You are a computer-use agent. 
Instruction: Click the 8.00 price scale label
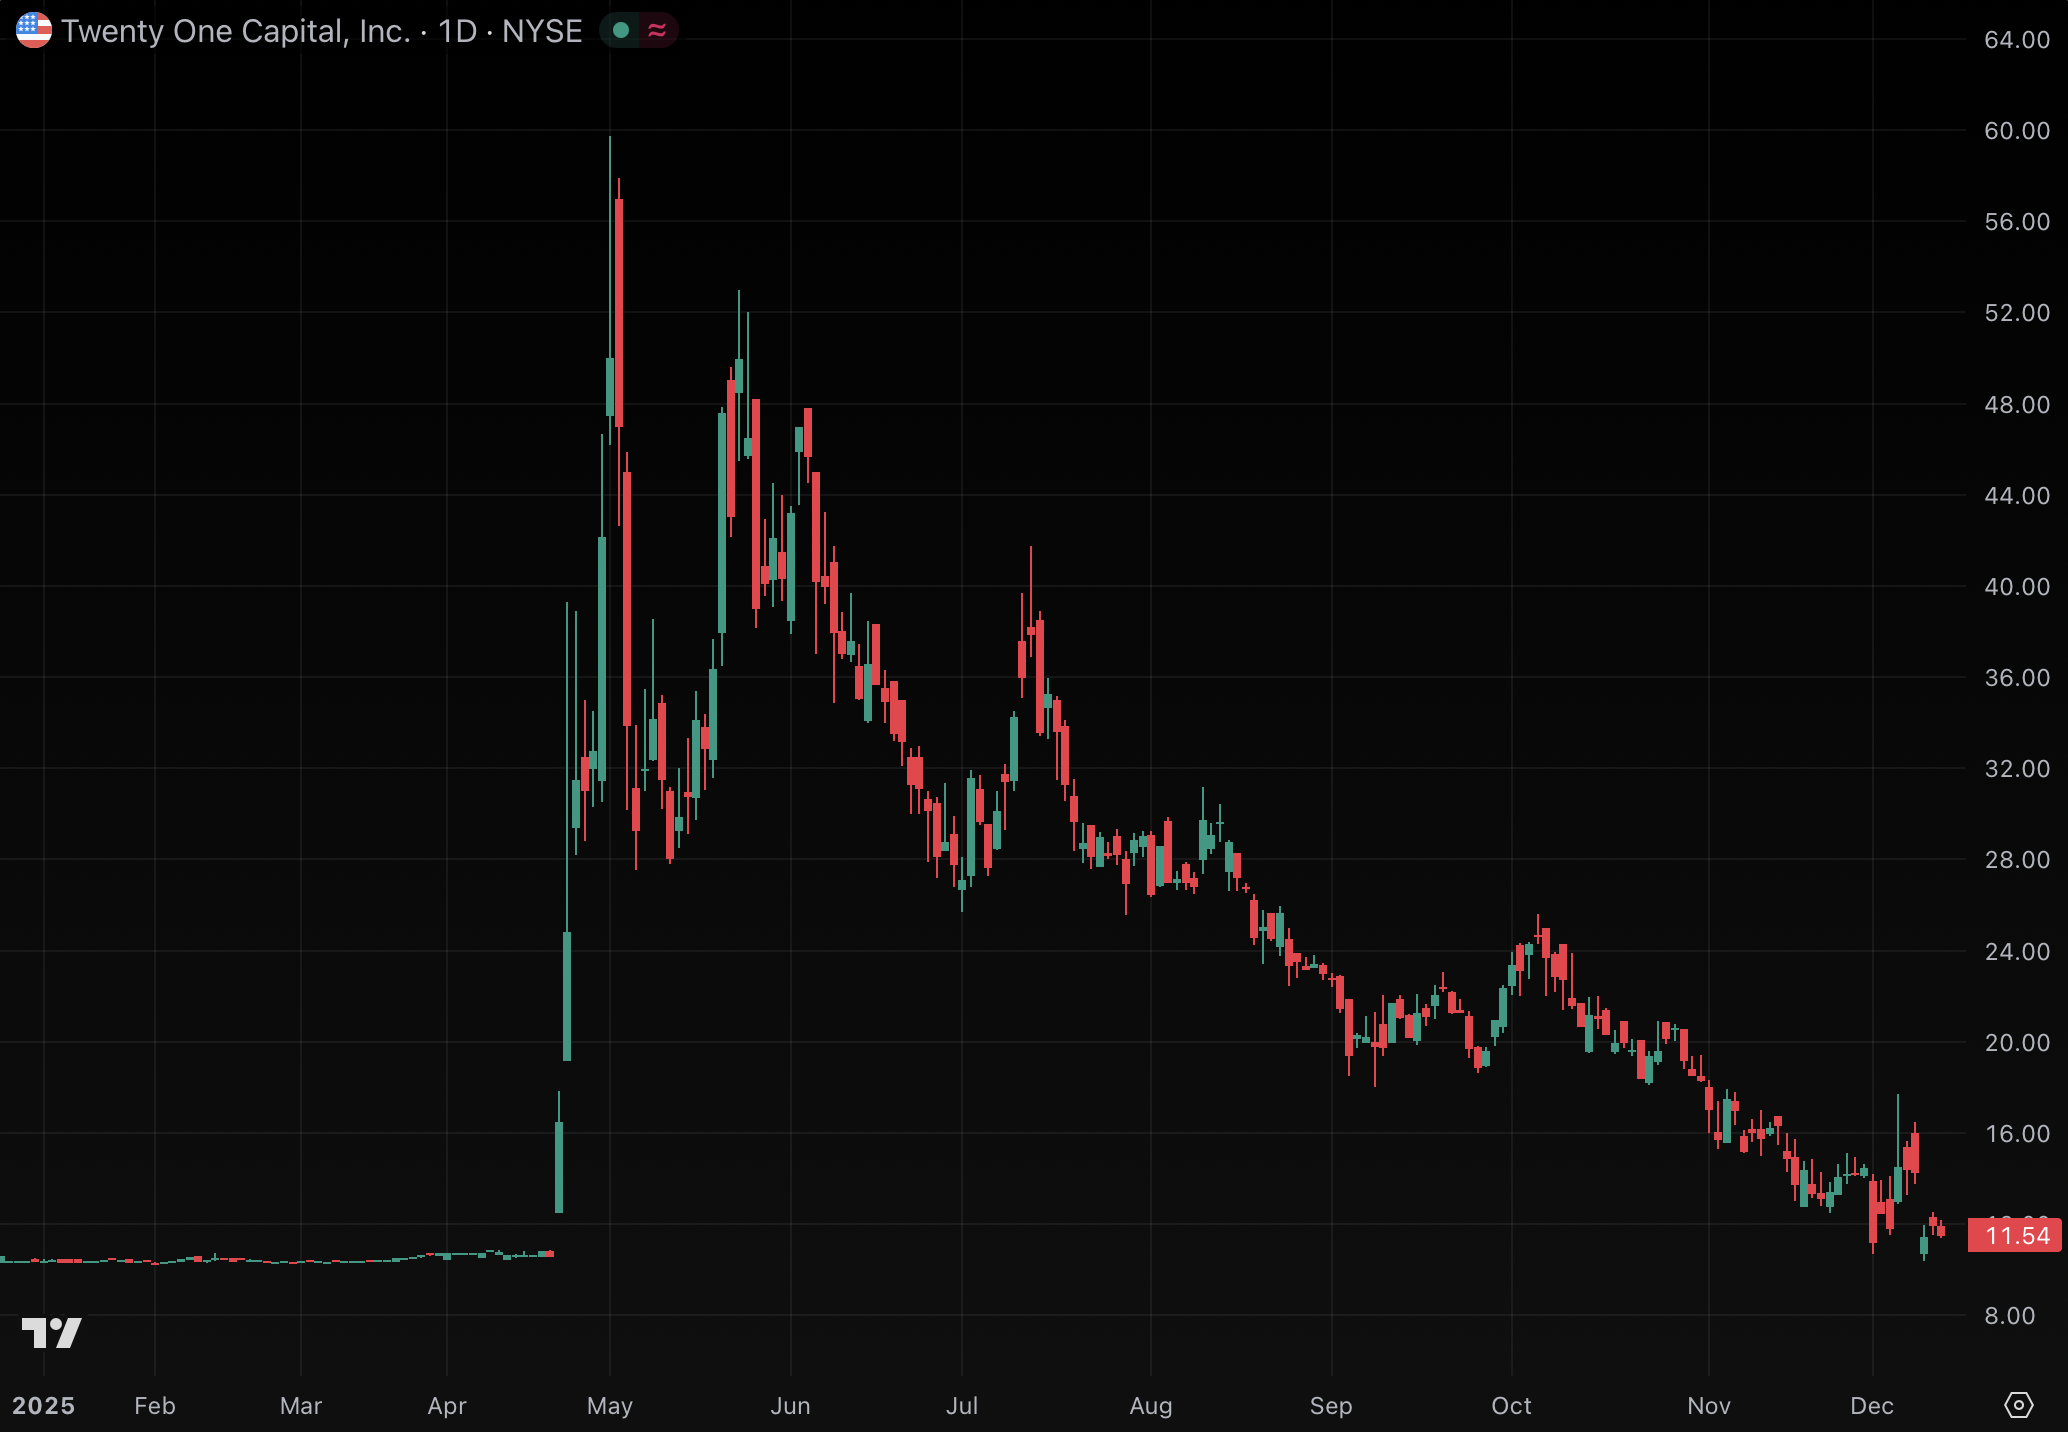point(2016,1316)
